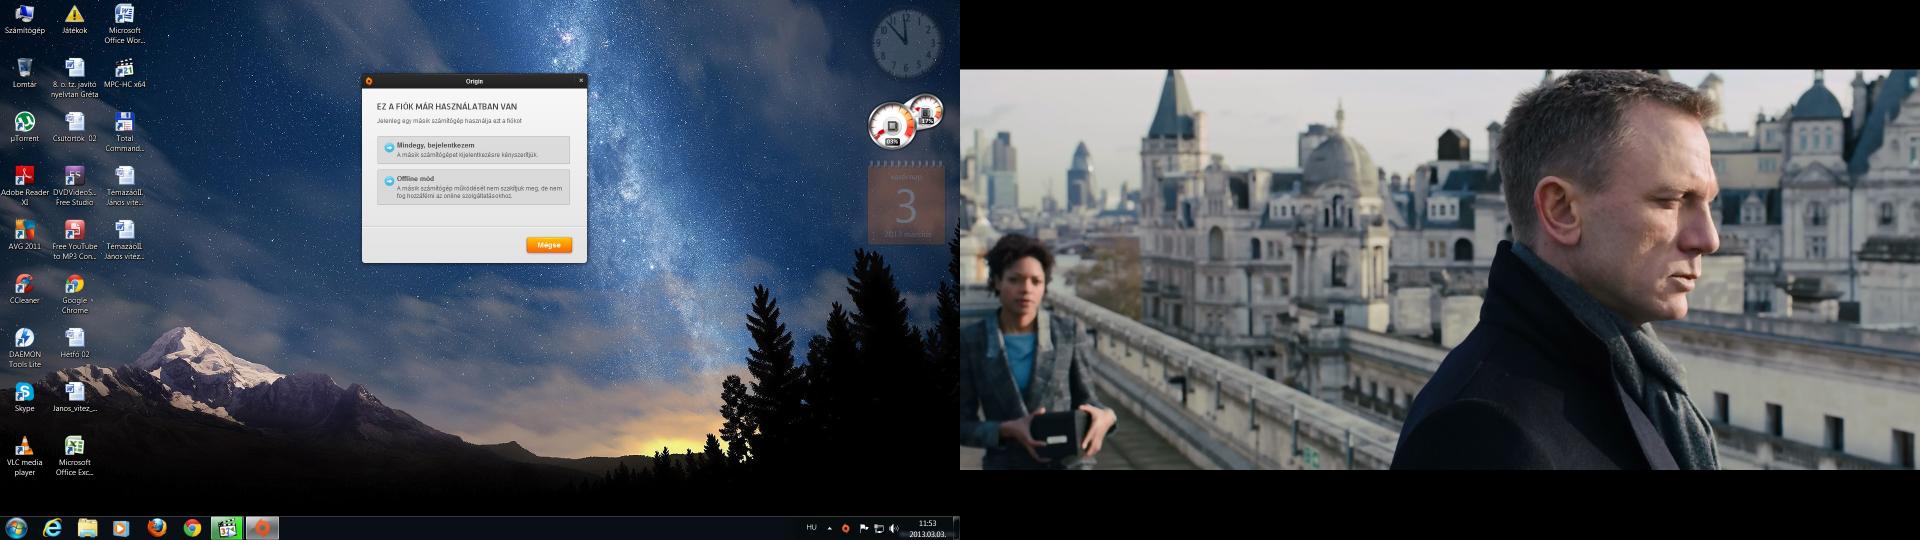
Task: Click the analog clock desktop gadget
Action: [907, 43]
